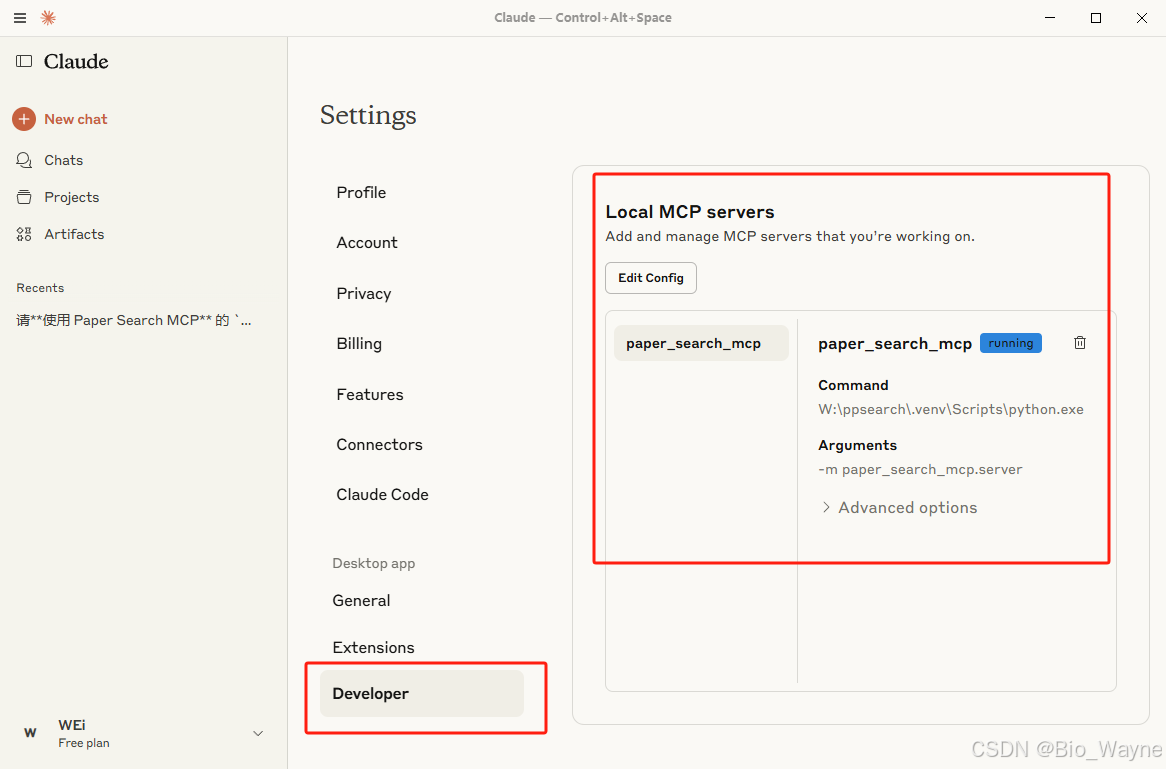Open the WEi account dropdown chevron
Screen dimensions: 1166x769
pos(258,733)
